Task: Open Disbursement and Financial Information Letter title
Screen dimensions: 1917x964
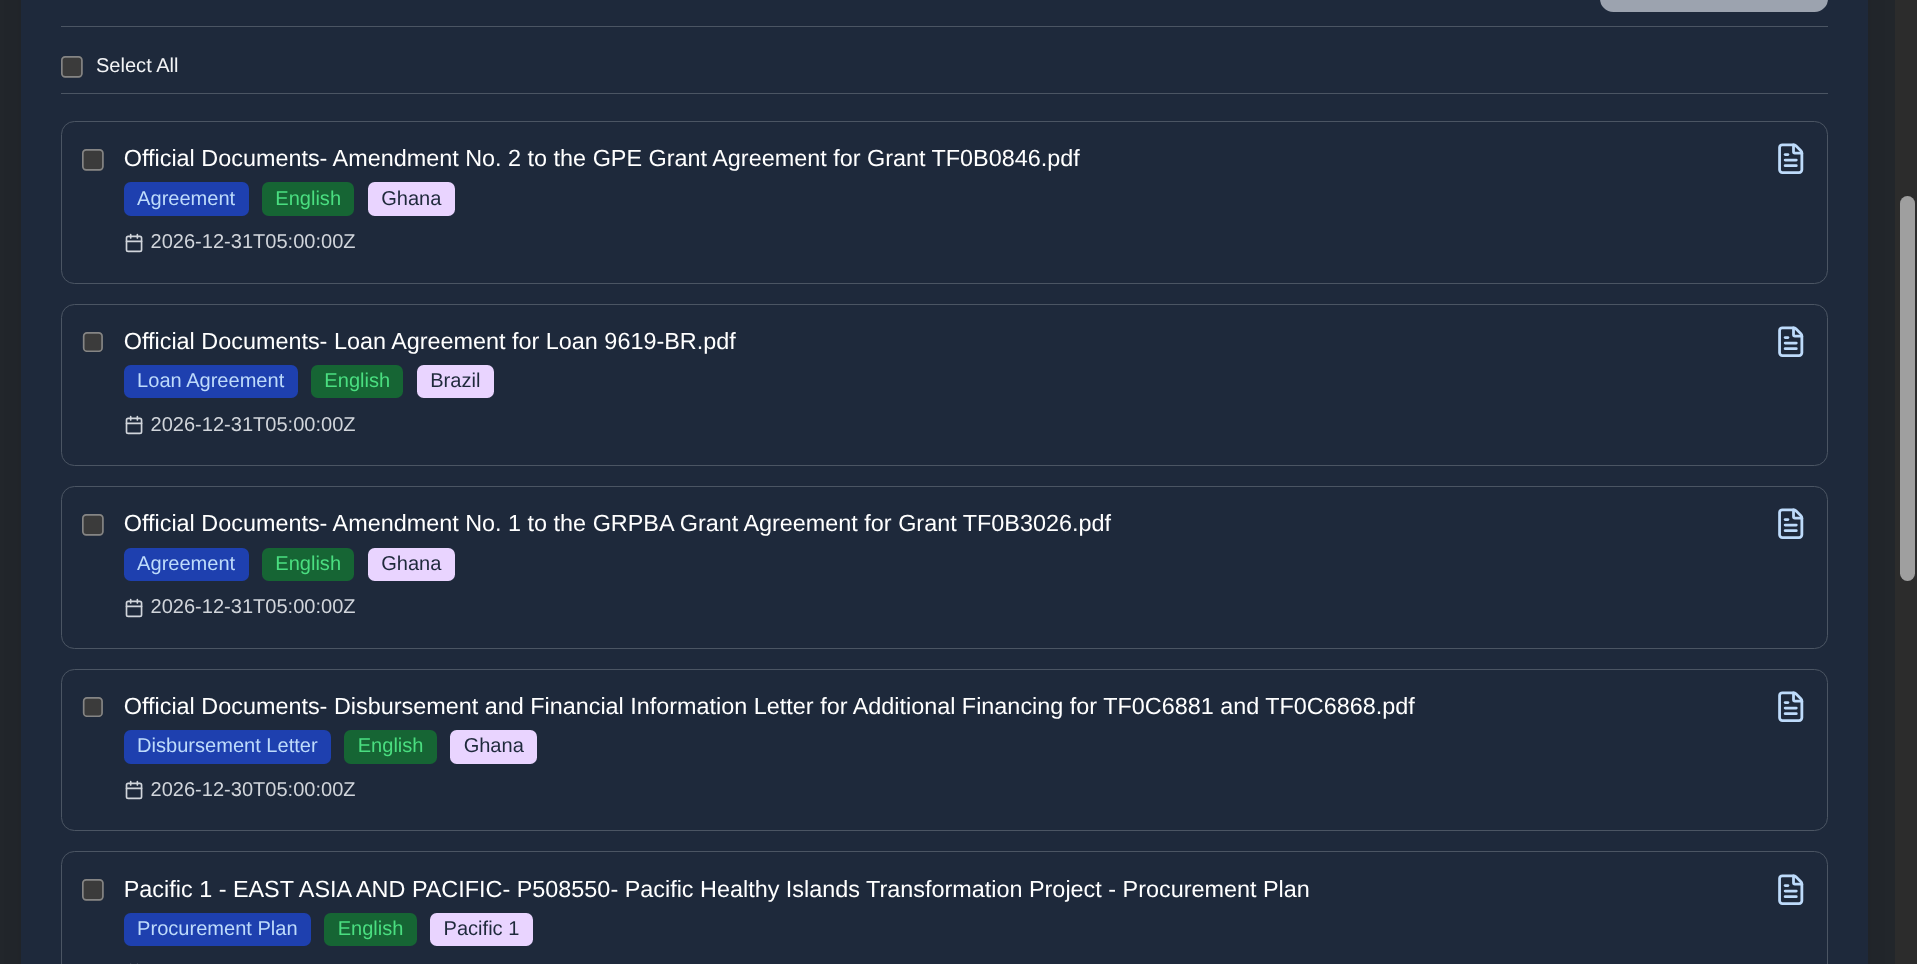Action: point(769,707)
